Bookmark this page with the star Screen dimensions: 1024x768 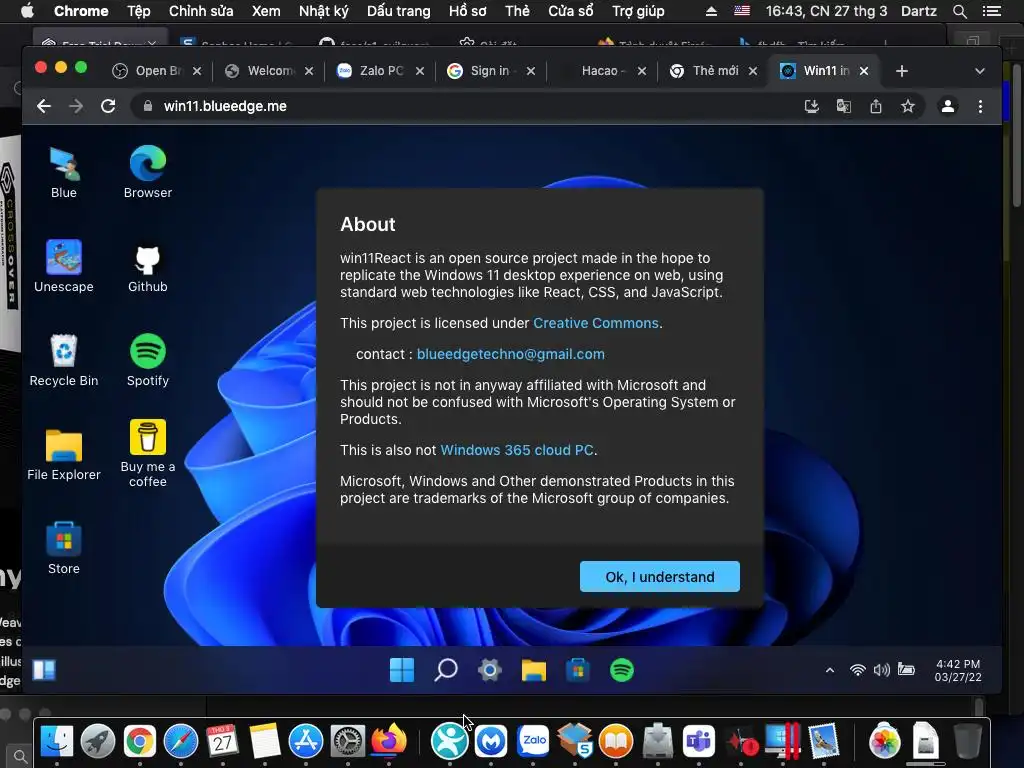point(908,106)
